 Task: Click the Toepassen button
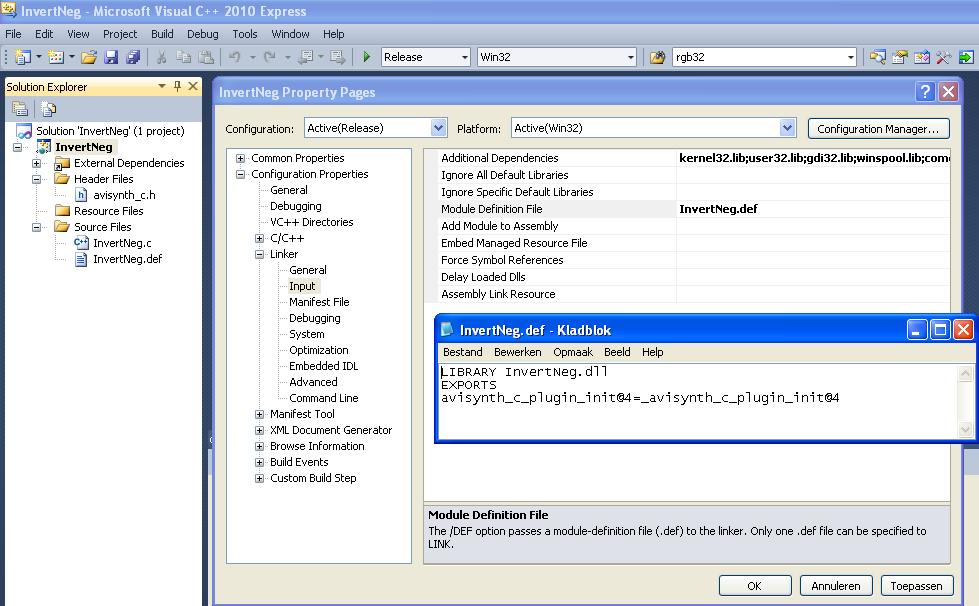click(917, 585)
